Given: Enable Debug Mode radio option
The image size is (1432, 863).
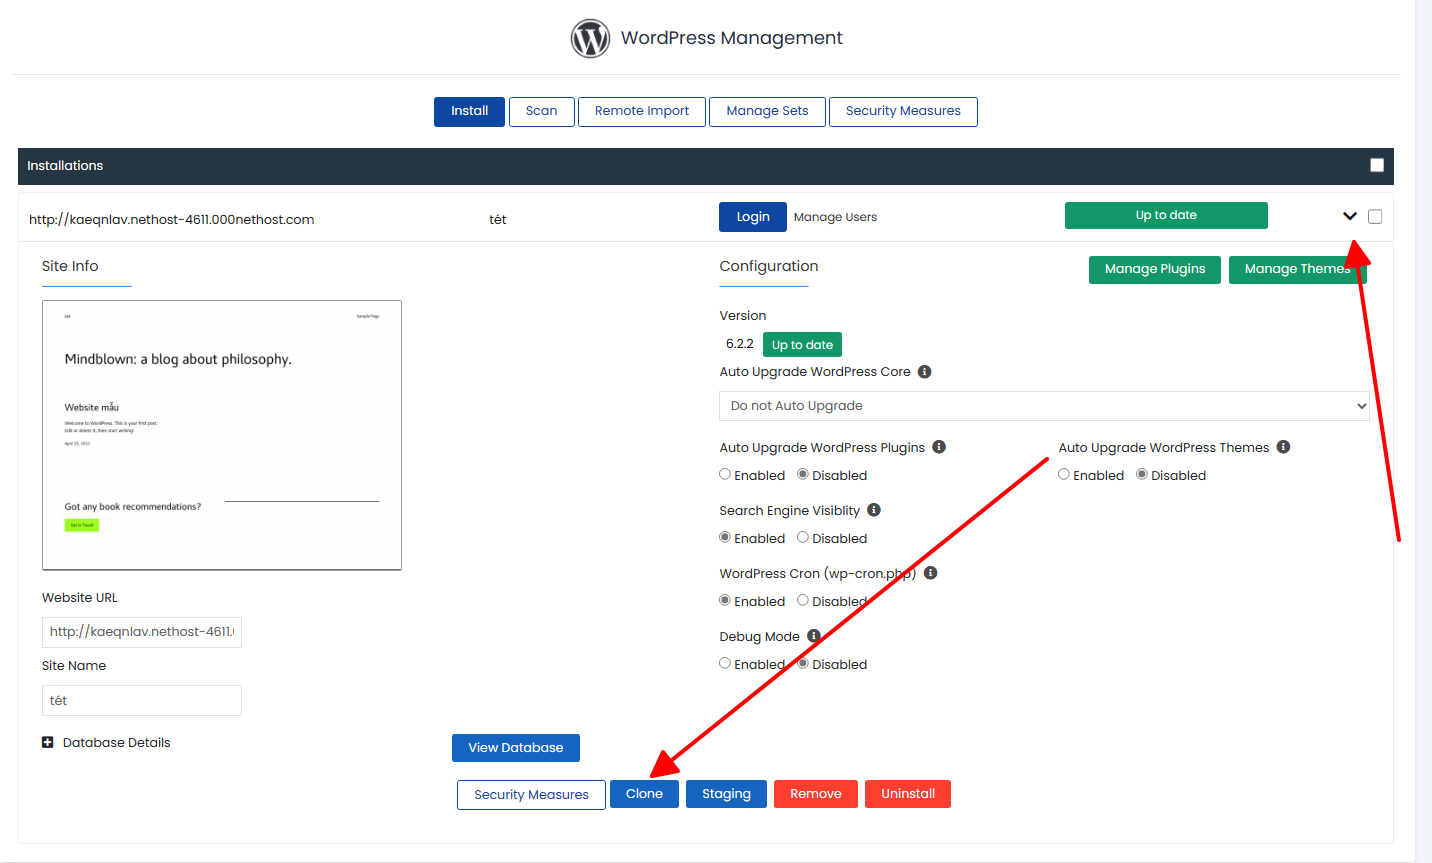Looking at the screenshot, I should (x=725, y=663).
